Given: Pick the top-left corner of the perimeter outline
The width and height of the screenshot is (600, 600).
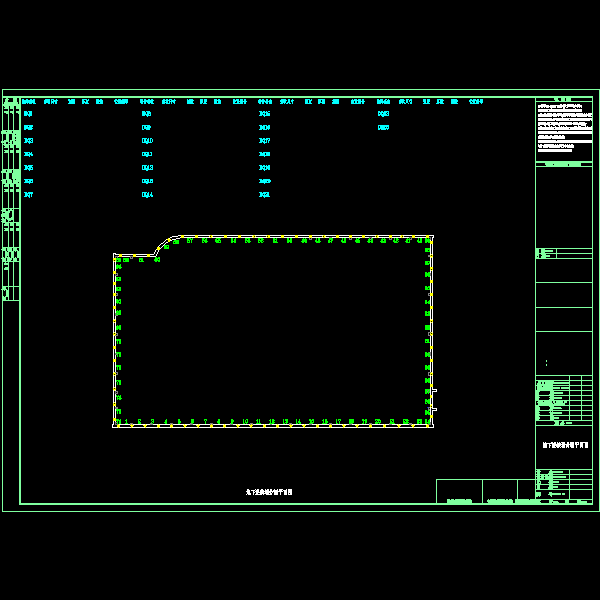Looking at the screenshot, I should (115, 256).
